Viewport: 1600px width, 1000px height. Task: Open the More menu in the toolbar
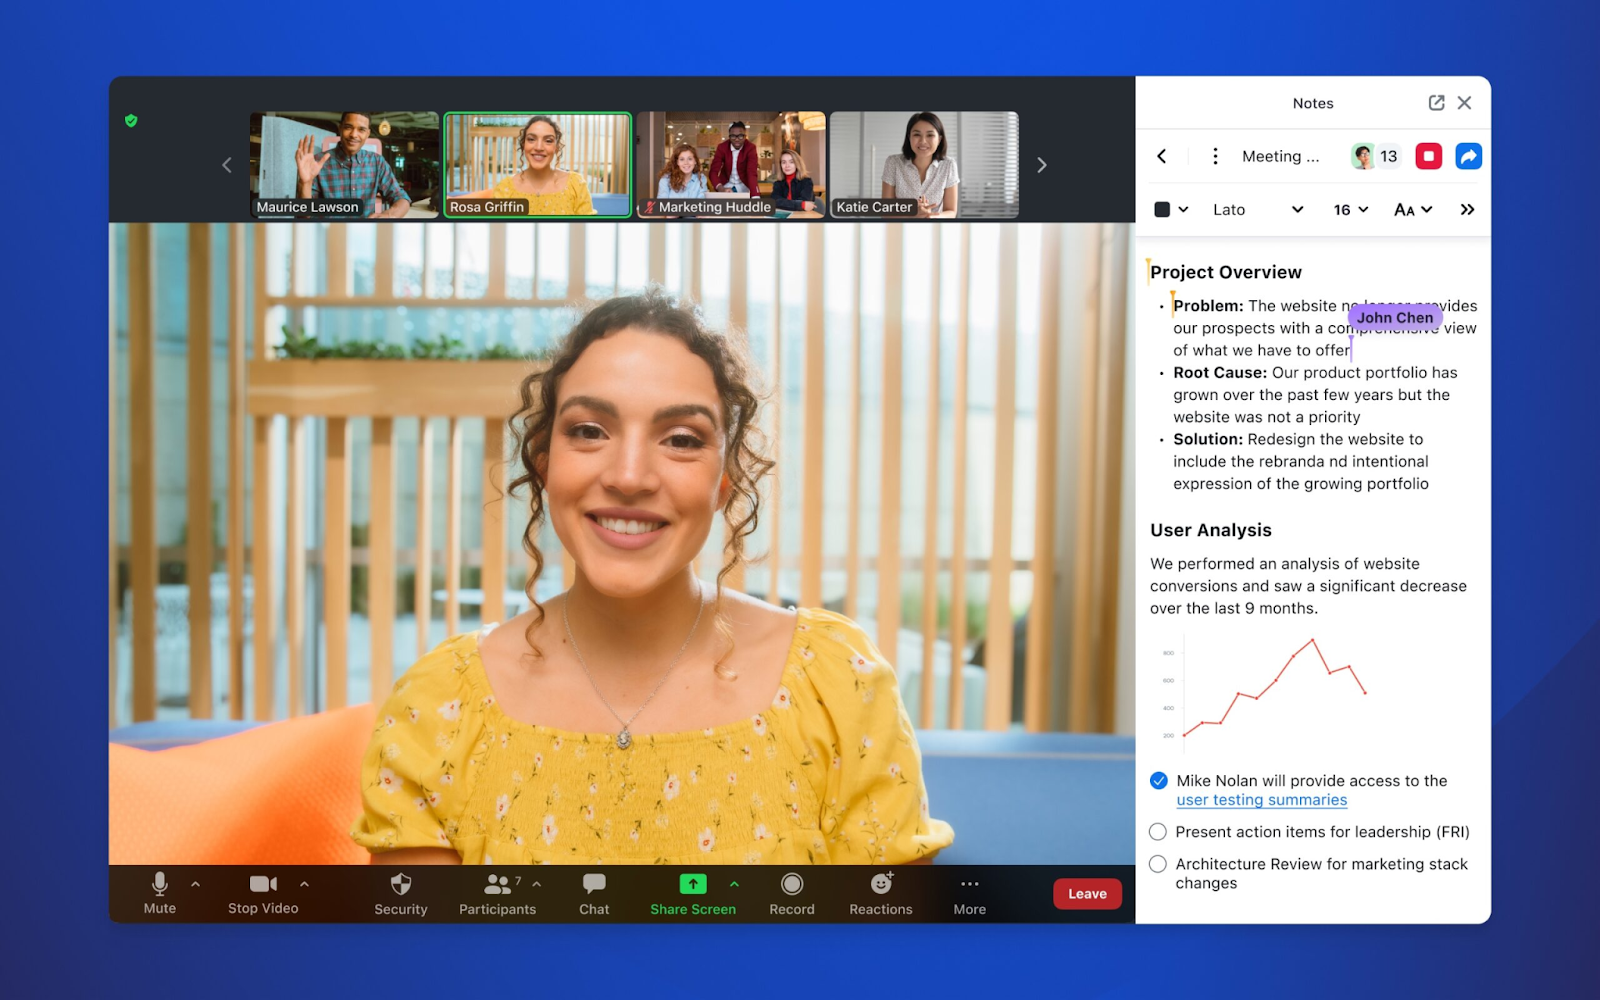968,893
